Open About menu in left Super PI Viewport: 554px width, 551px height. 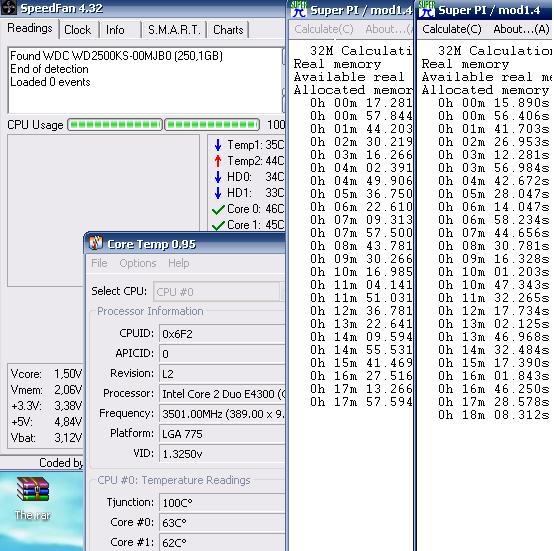point(389,29)
